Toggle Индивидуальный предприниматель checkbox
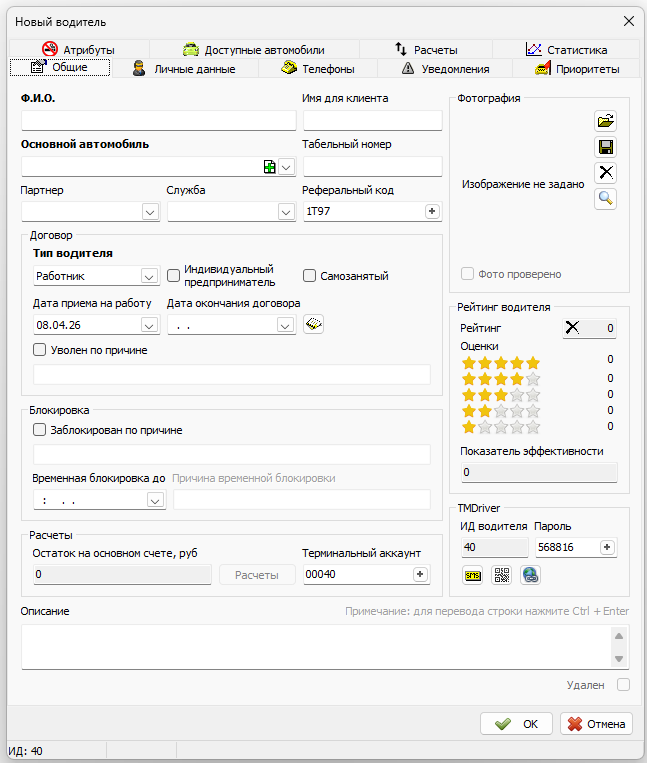 (173, 275)
